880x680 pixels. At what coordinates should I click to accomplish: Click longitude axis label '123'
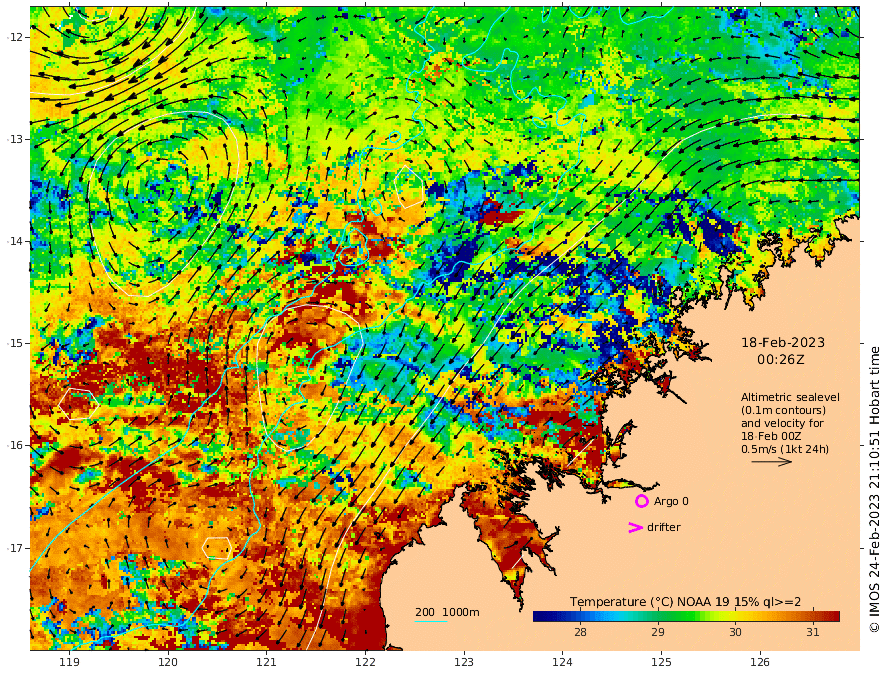tap(464, 663)
